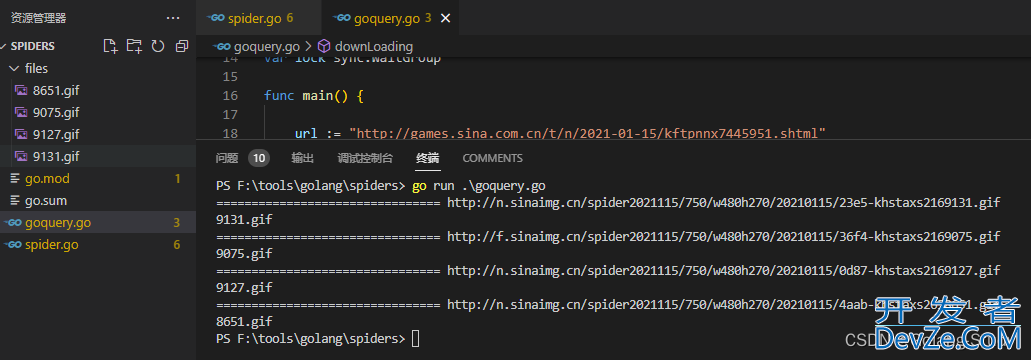The image size is (1031, 360).
Task: Click the Go file icon on spider.go tab
Action: pos(216,18)
